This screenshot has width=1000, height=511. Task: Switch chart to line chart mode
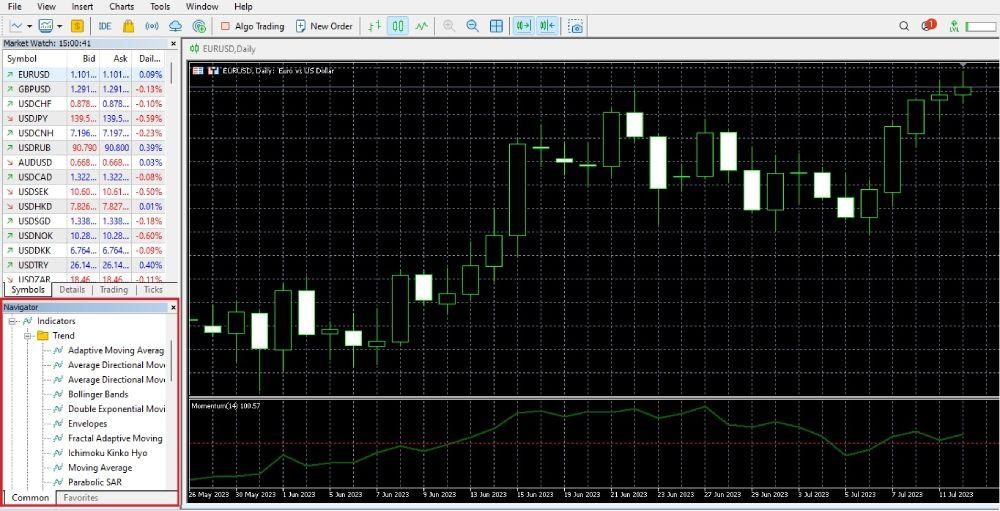422,26
